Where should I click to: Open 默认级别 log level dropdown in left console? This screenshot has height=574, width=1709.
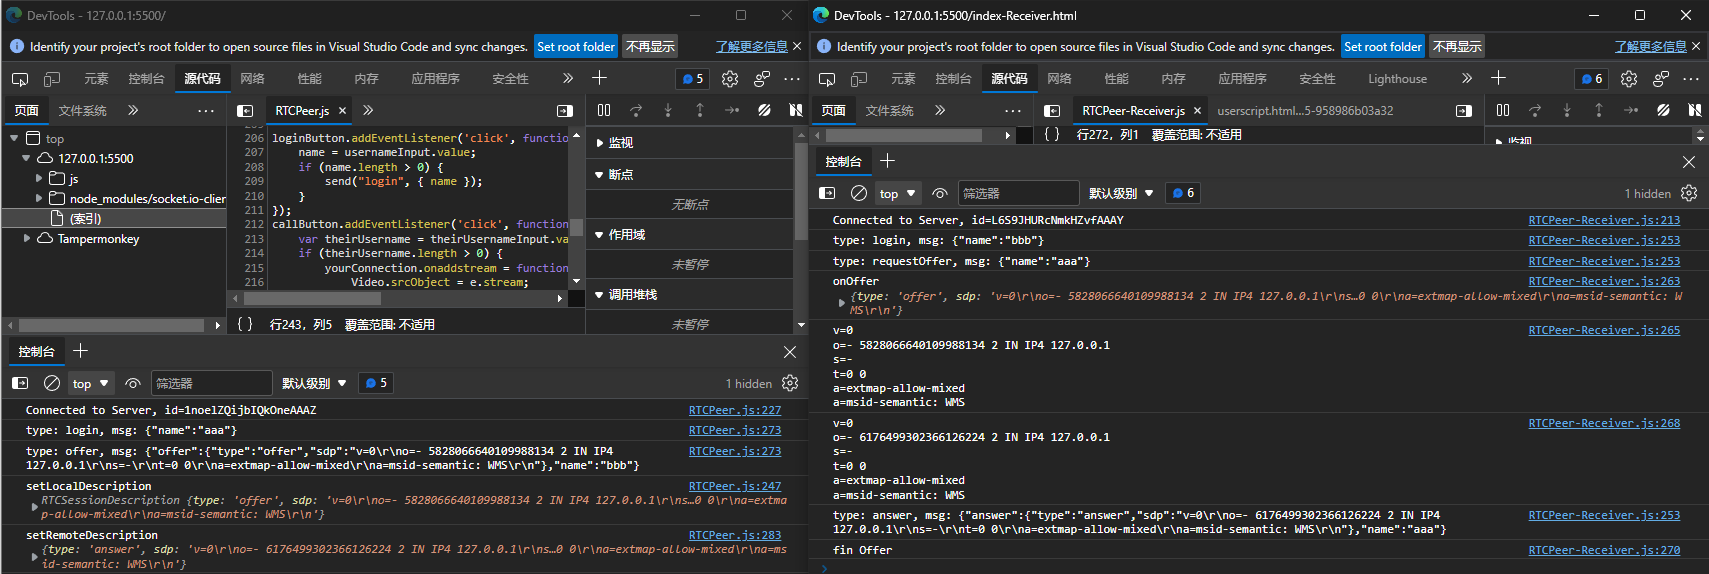(313, 383)
